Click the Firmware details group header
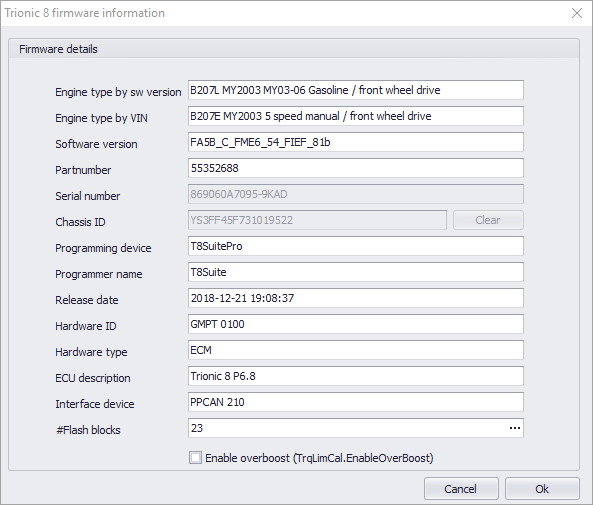Viewport: 593px width, 505px height. (294, 49)
